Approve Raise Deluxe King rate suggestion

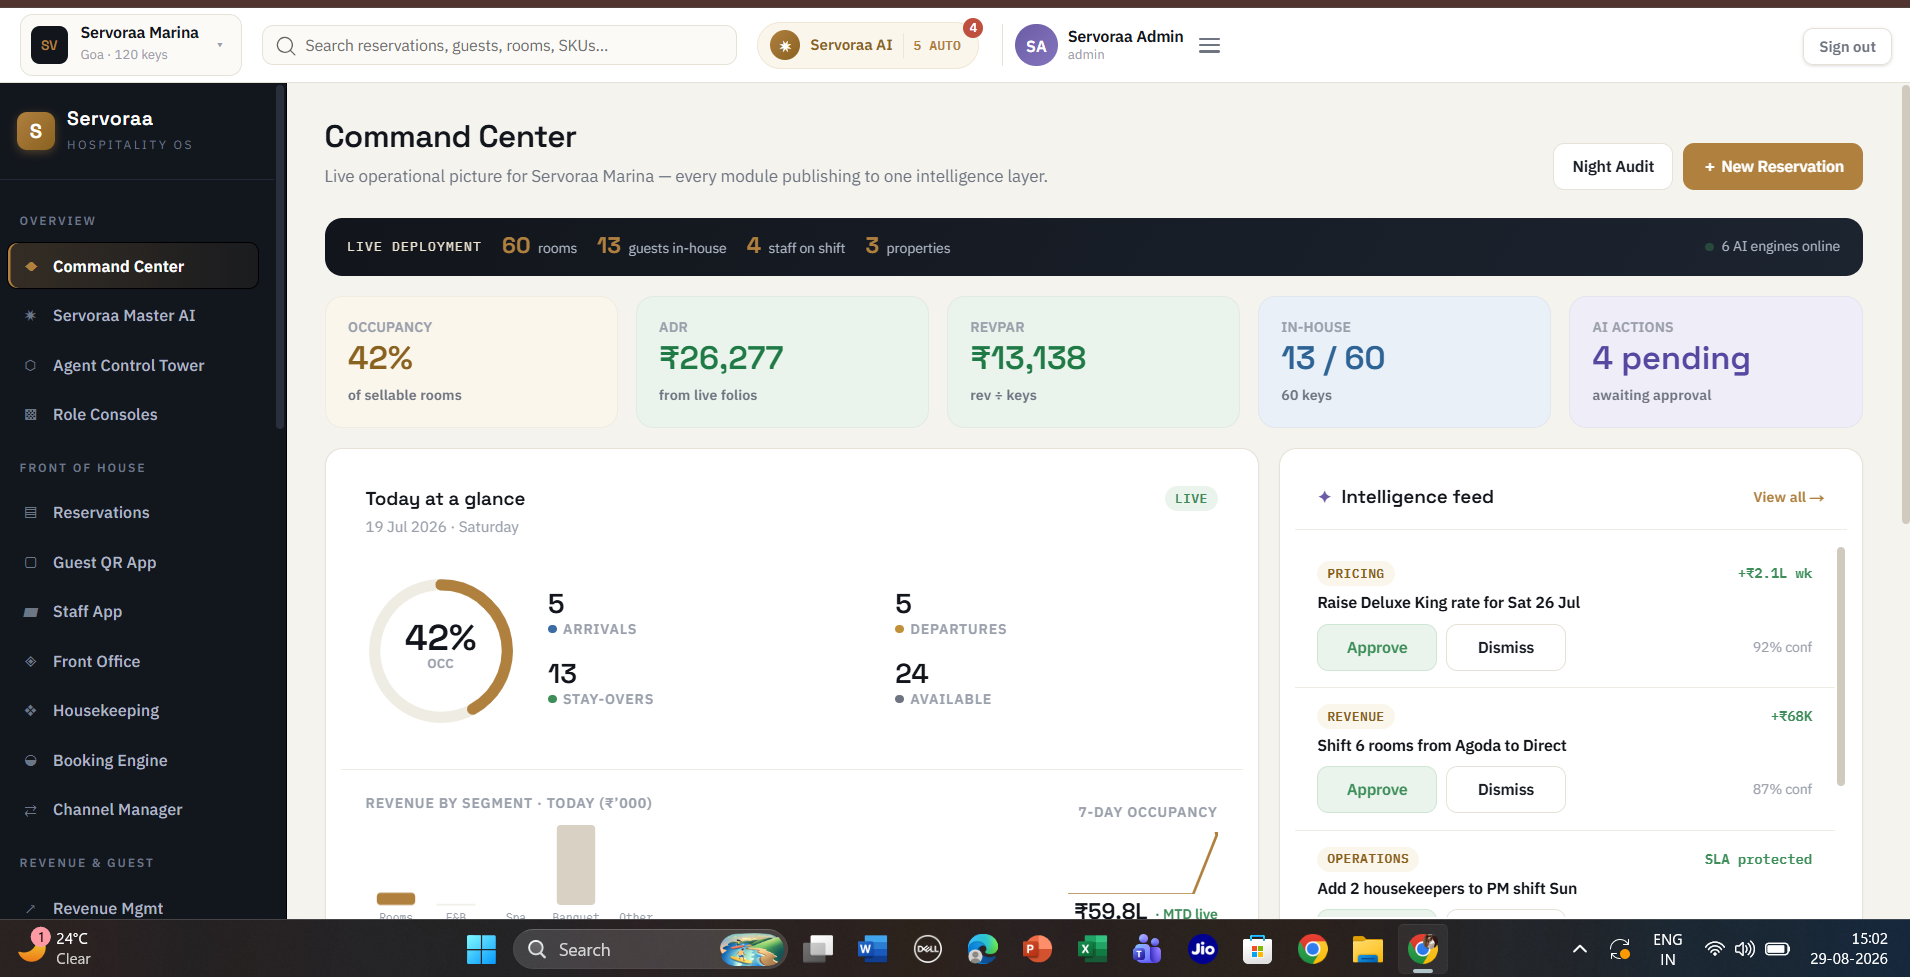1376,648
